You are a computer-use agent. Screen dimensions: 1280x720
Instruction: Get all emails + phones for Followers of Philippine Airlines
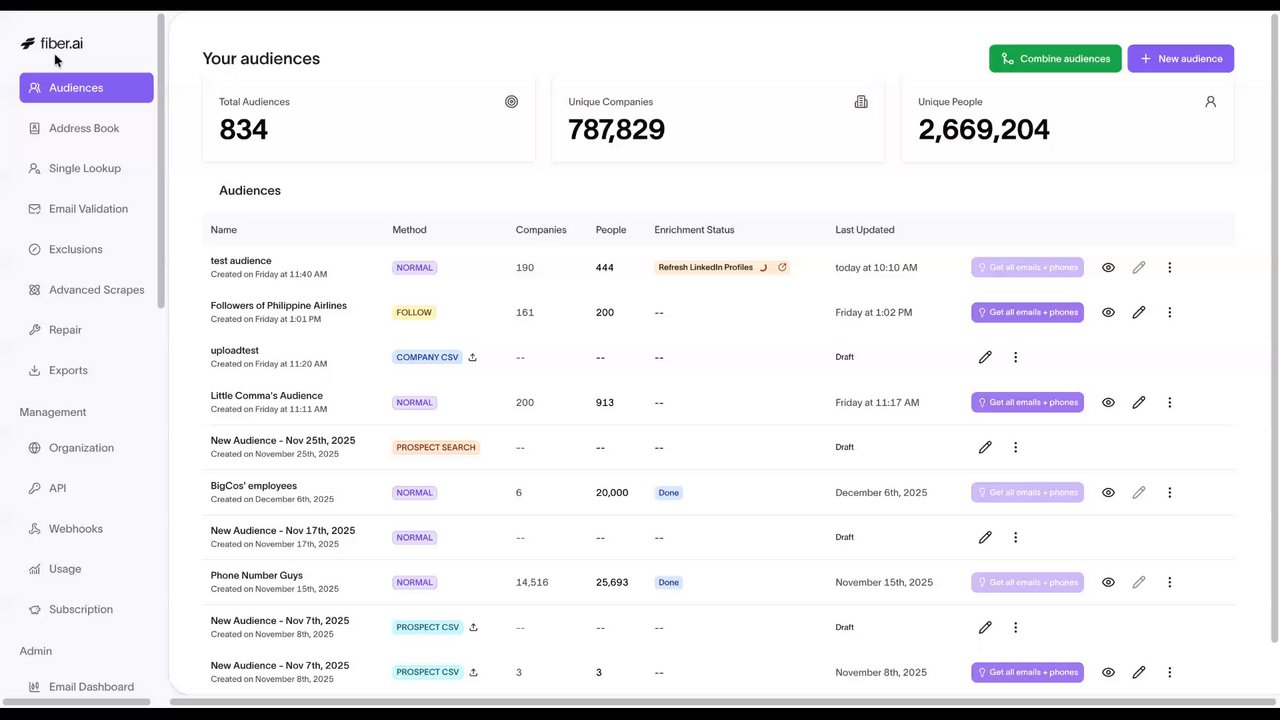[1027, 313]
